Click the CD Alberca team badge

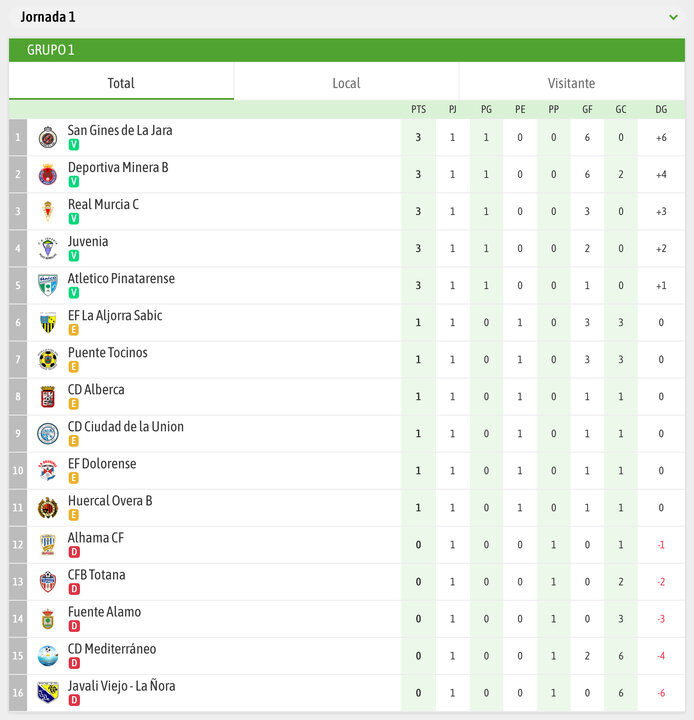tap(47, 397)
